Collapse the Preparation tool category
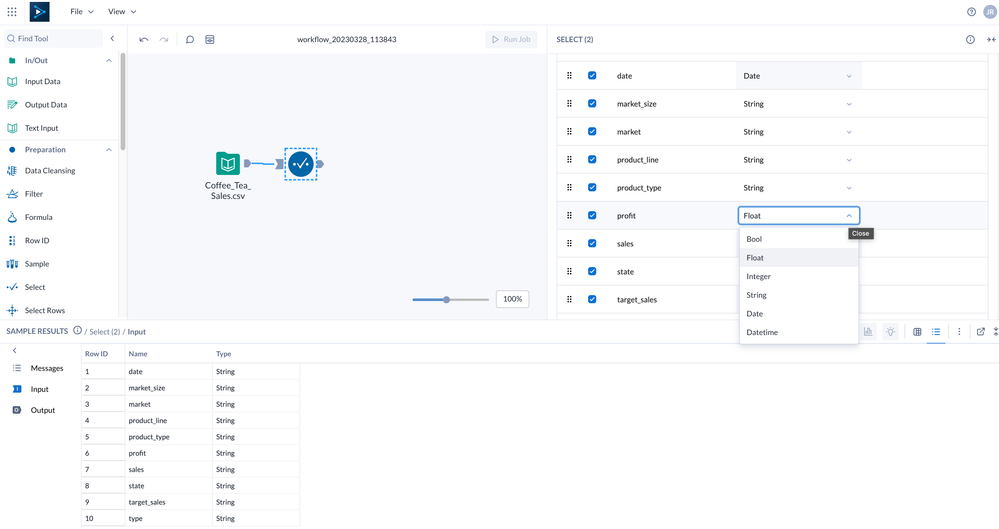The width and height of the screenshot is (999, 529). click(108, 150)
